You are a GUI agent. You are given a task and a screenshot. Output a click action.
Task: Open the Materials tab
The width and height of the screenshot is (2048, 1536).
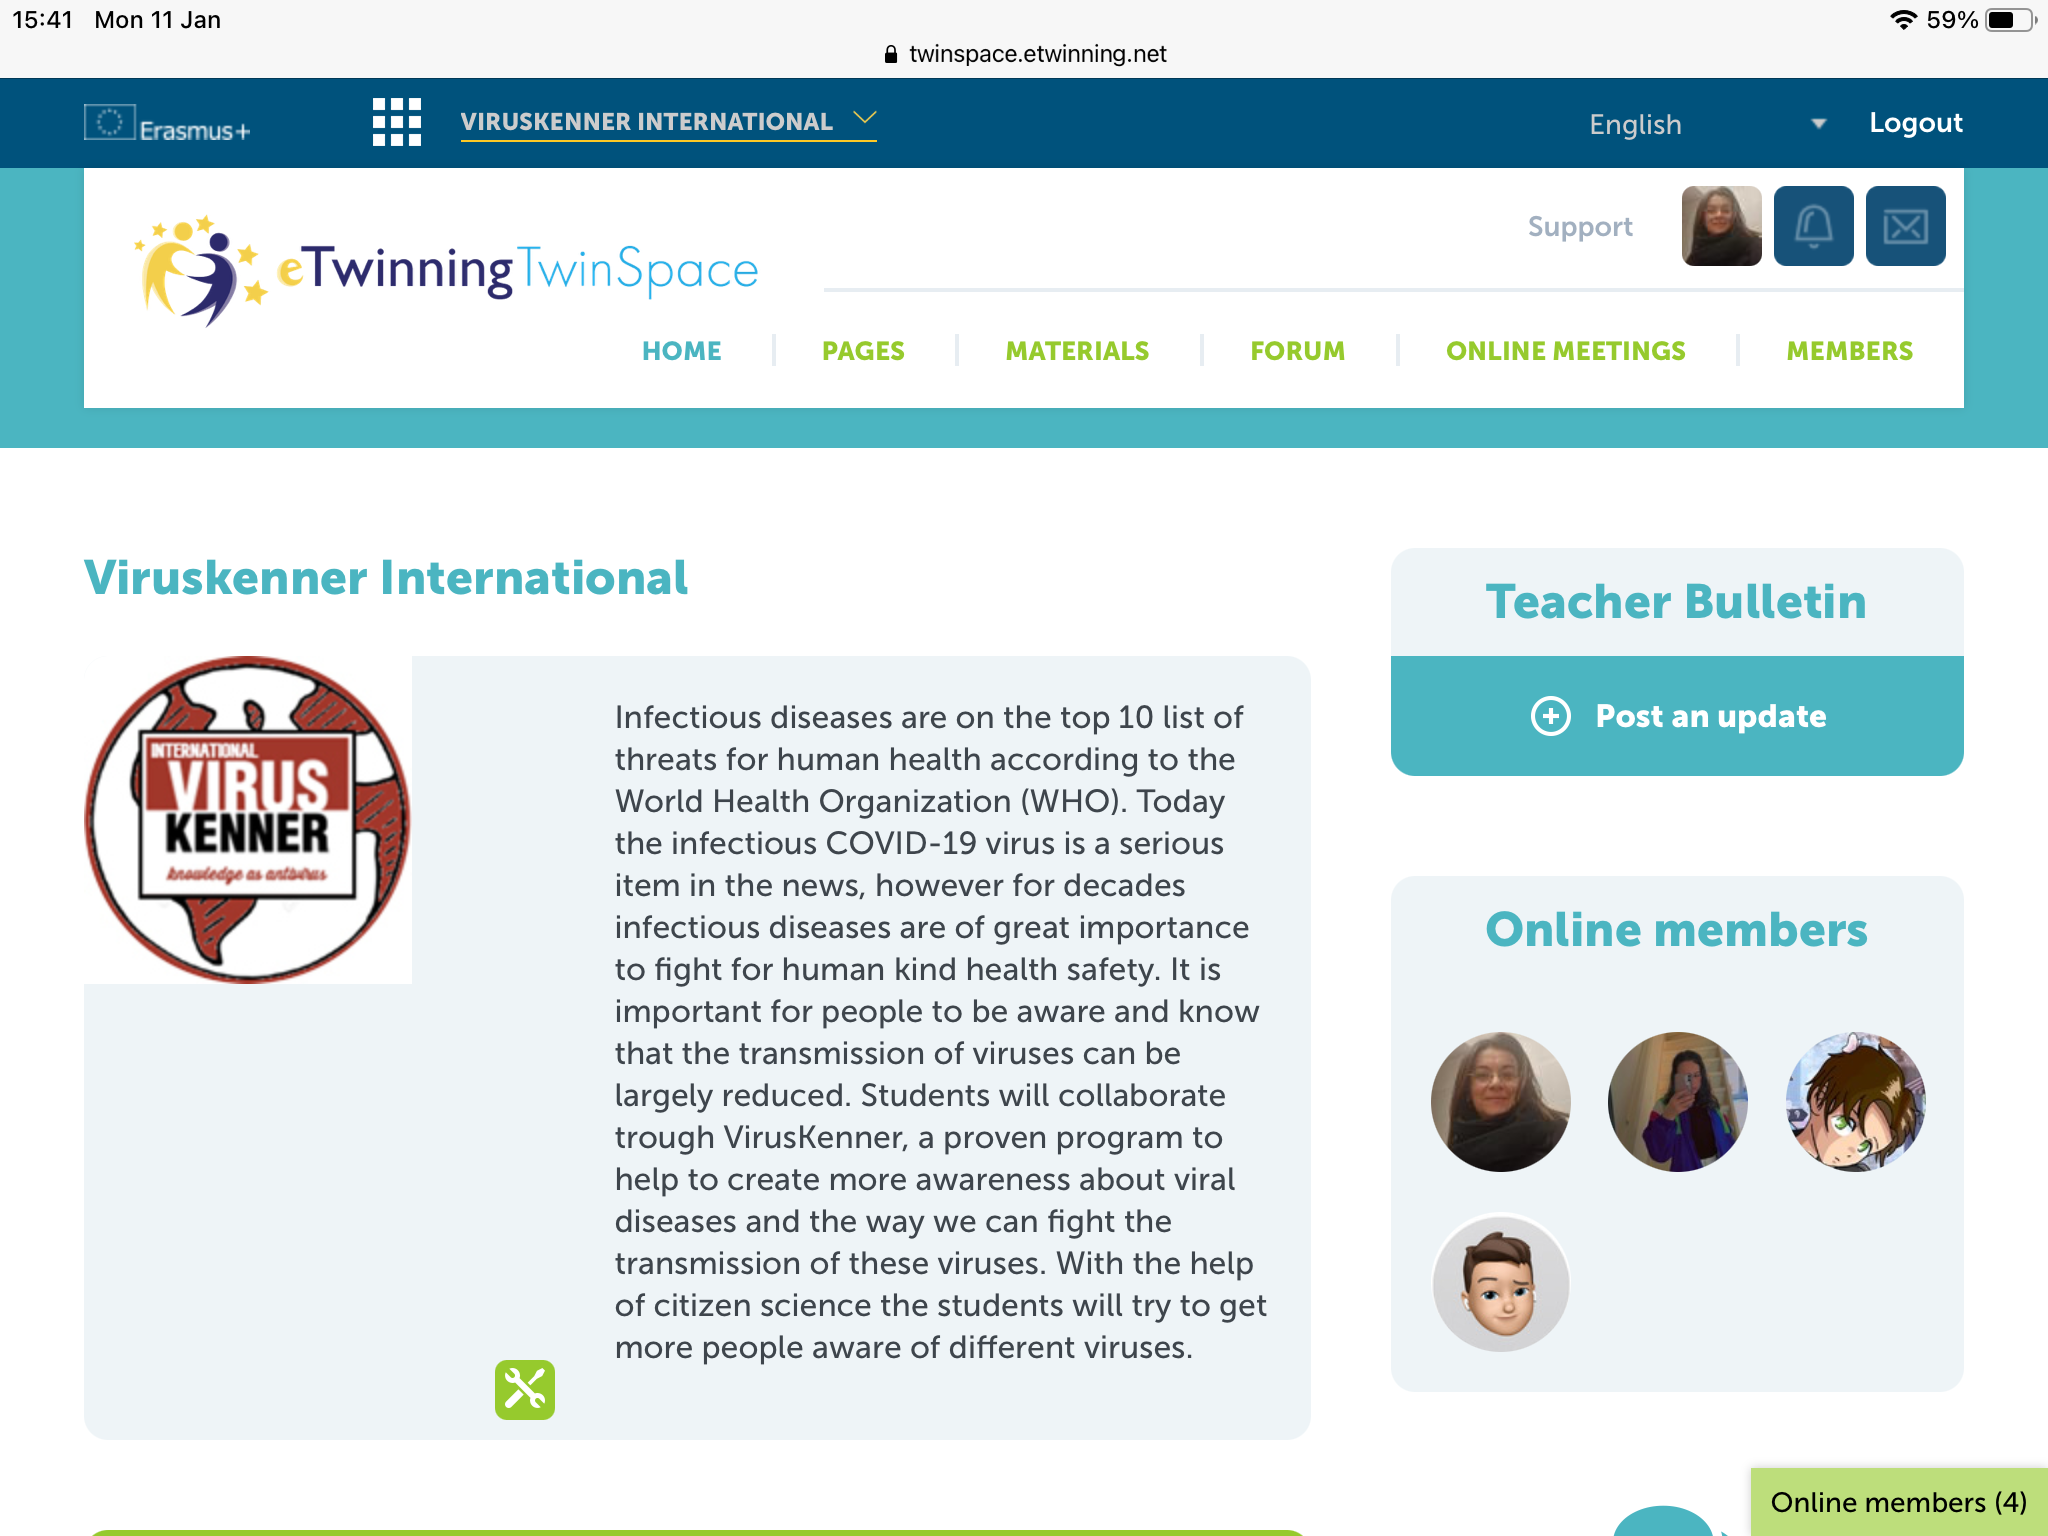tap(1077, 351)
